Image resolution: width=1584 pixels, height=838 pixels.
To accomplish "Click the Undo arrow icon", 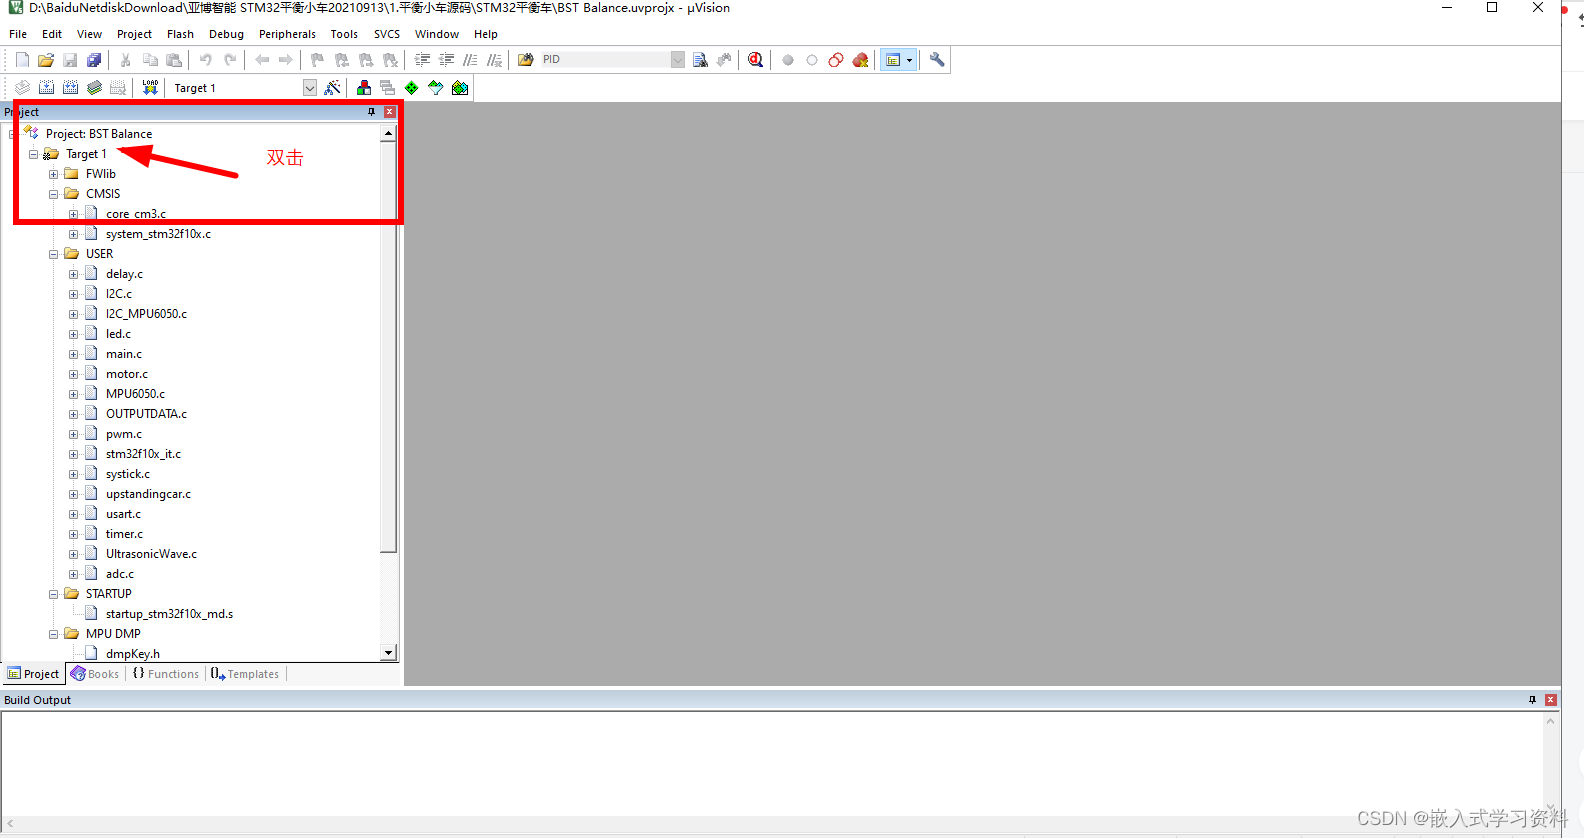I will pyautogui.click(x=206, y=60).
